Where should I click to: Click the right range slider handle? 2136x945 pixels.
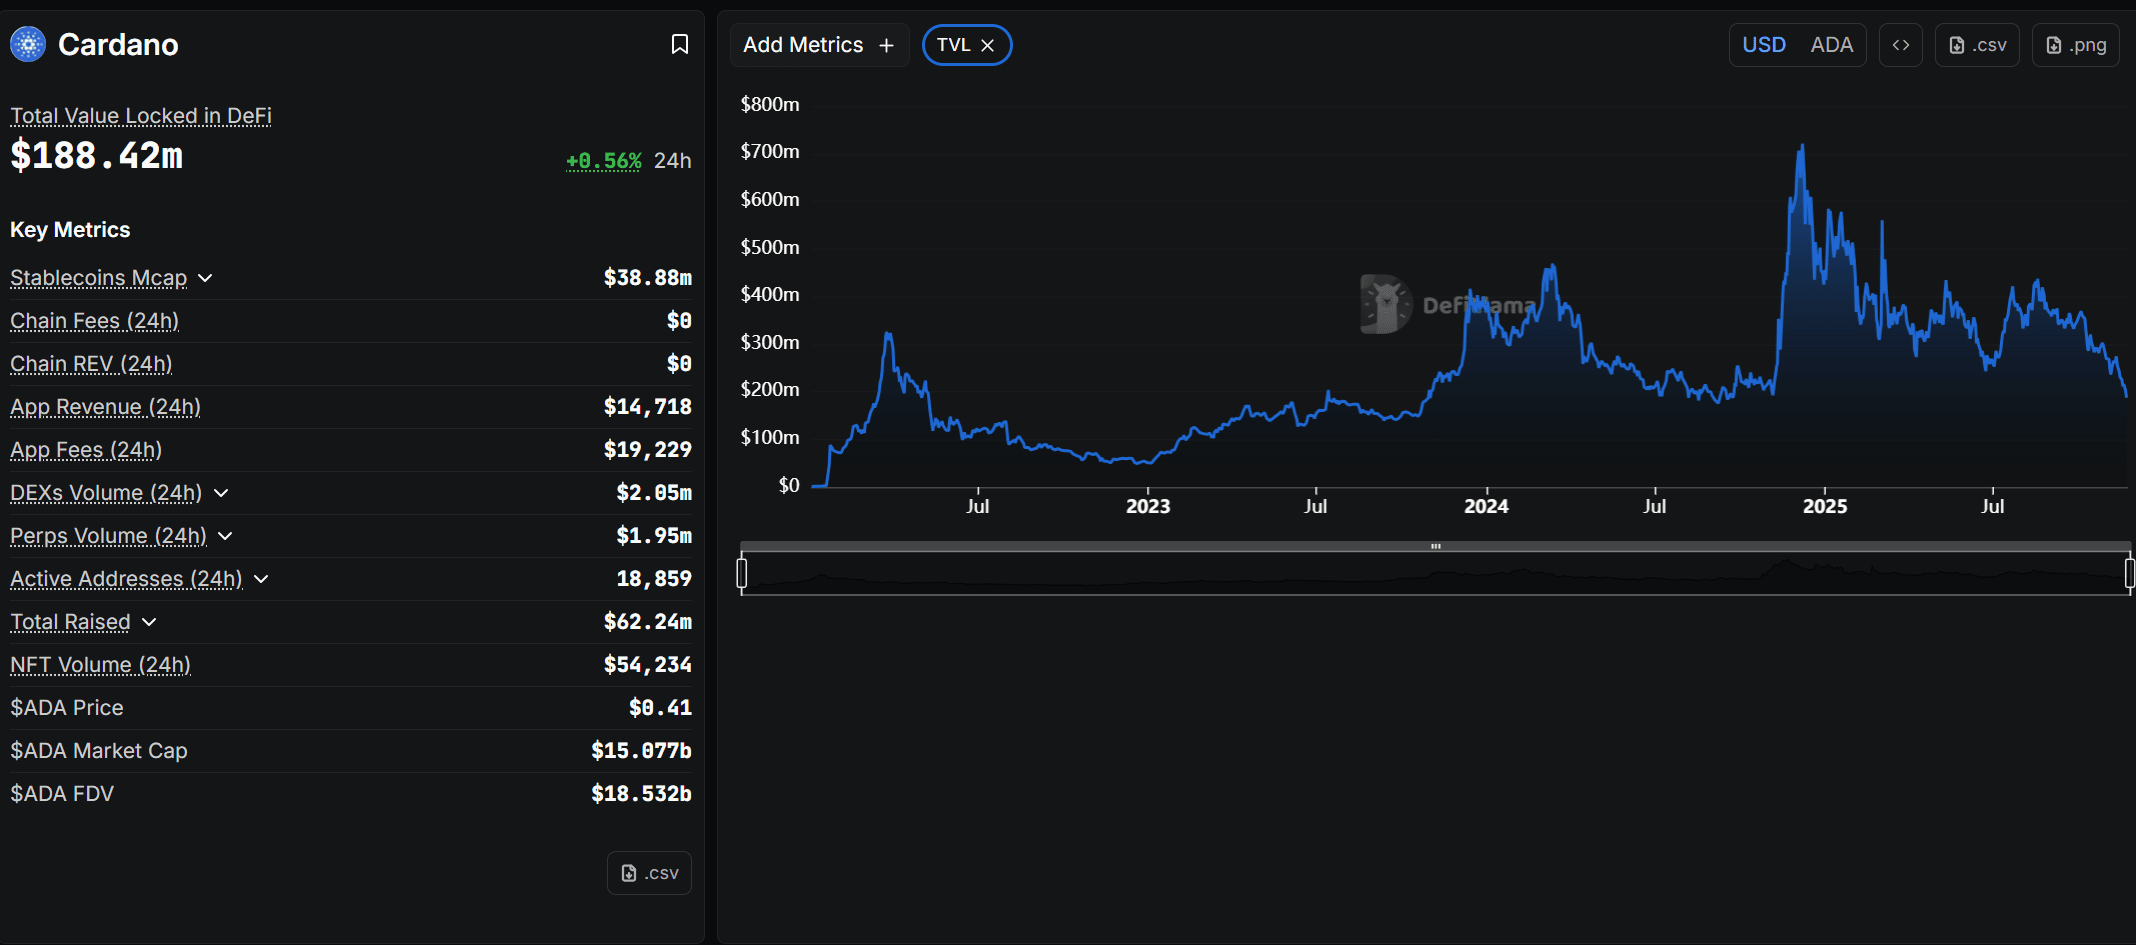coord(2130,573)
